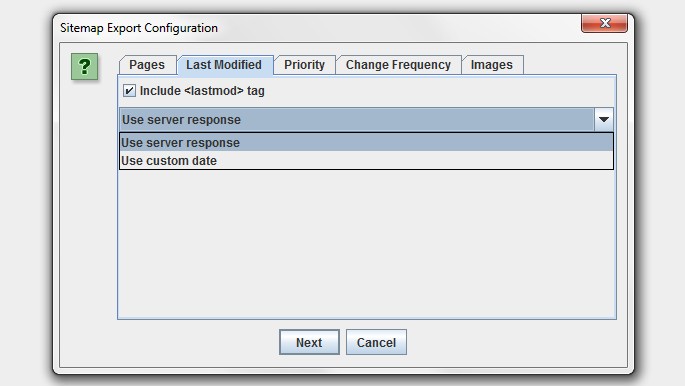
Task: Choose 'Use server response' from the open list
Action: 366,142
